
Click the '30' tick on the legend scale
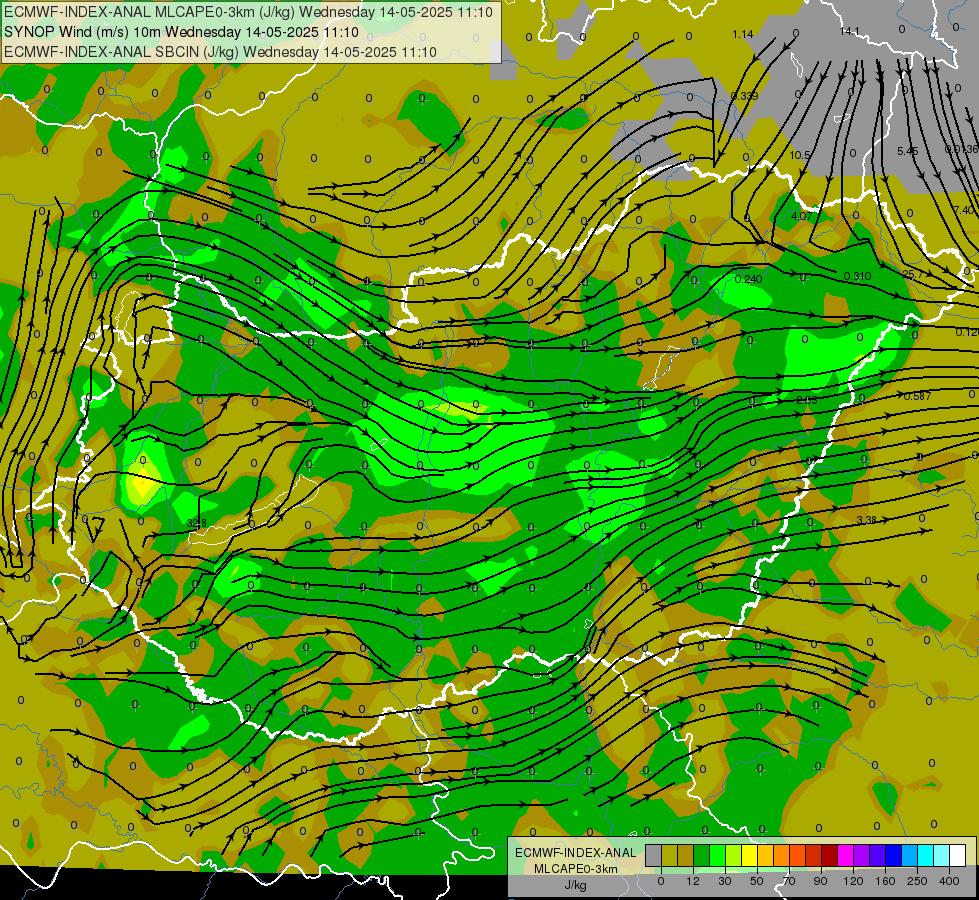tap(725, 881)
